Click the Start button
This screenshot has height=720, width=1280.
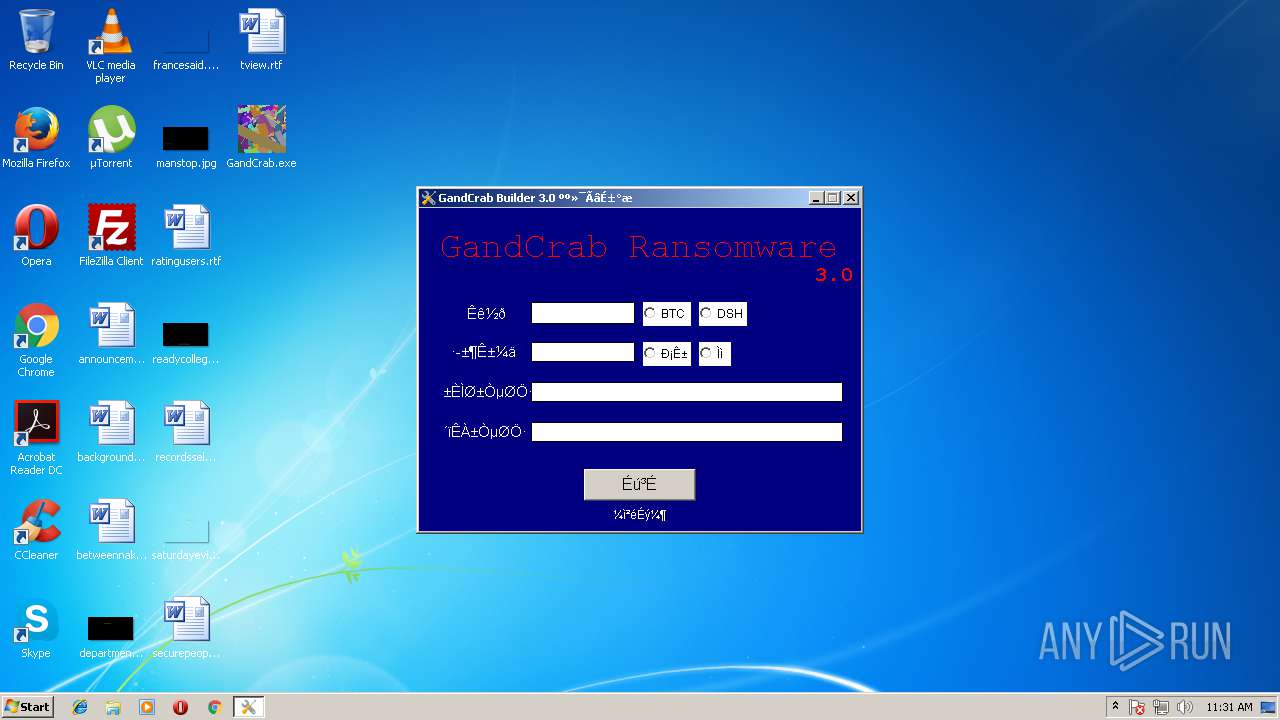[x=28, y=707]
